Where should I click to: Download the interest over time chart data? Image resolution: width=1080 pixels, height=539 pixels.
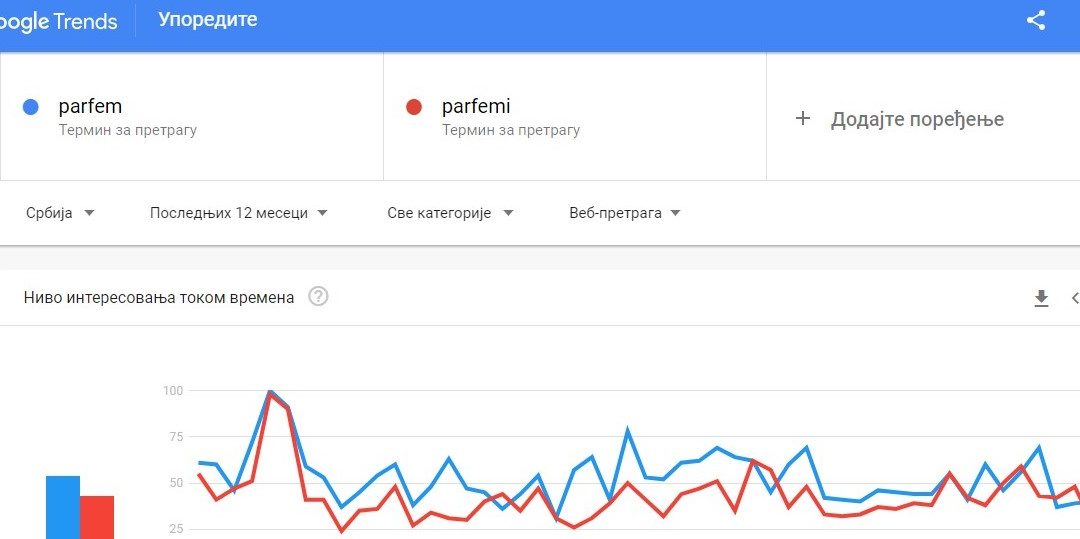pyautogui.click(x=1041, y=298)
